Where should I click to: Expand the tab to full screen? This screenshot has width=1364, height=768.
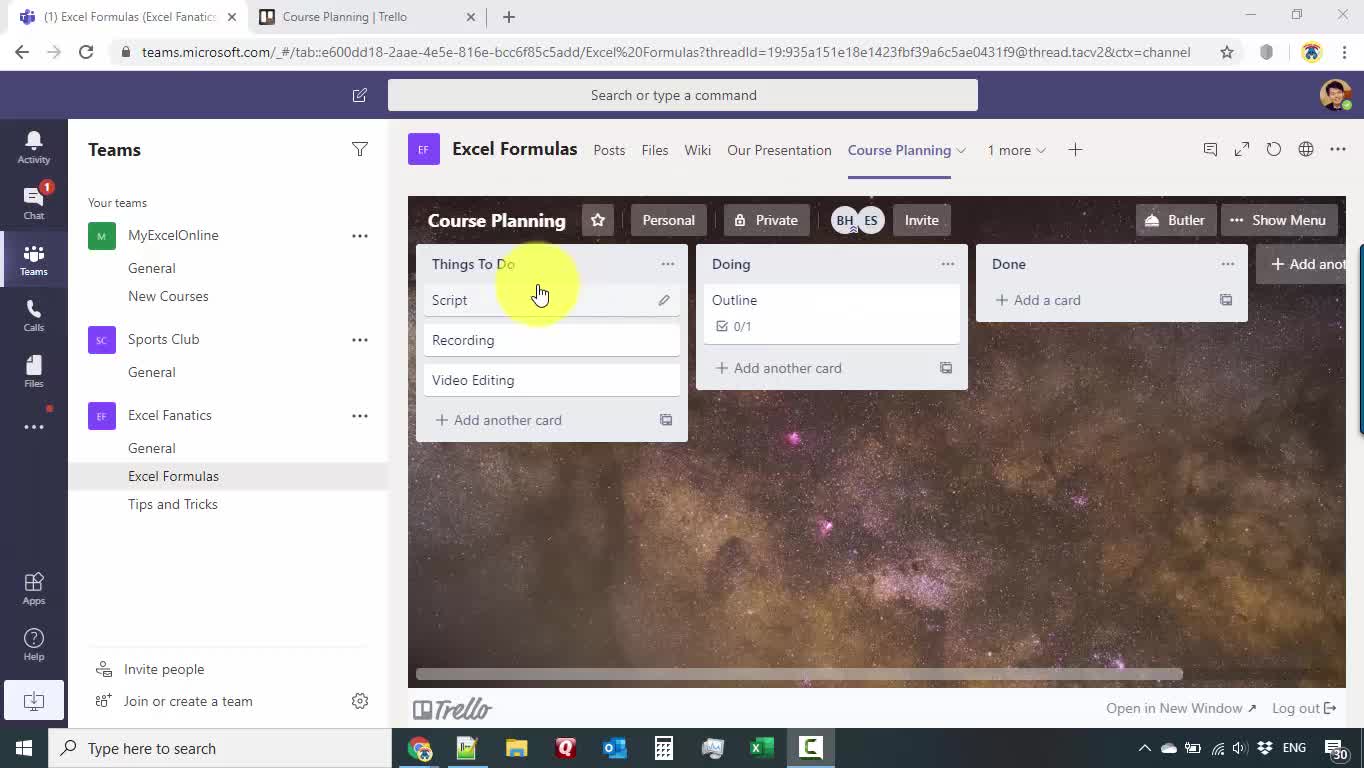1242,149
